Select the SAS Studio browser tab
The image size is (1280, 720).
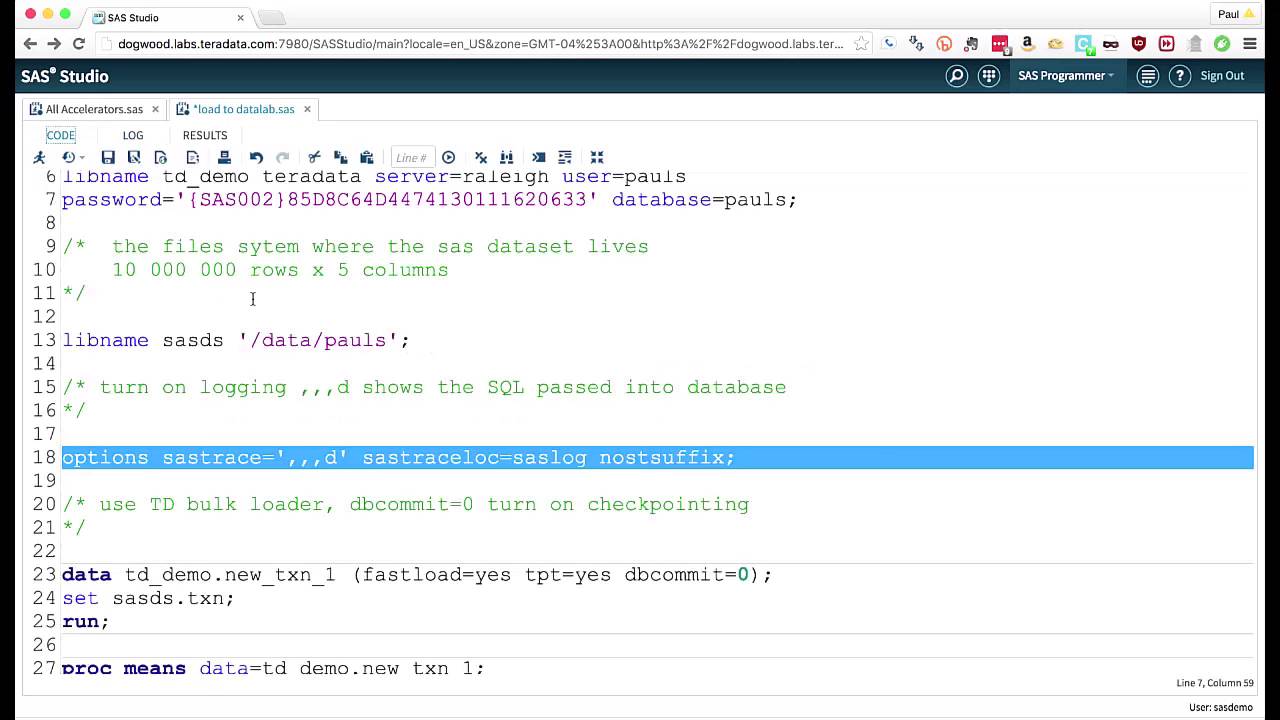(167, 18)
